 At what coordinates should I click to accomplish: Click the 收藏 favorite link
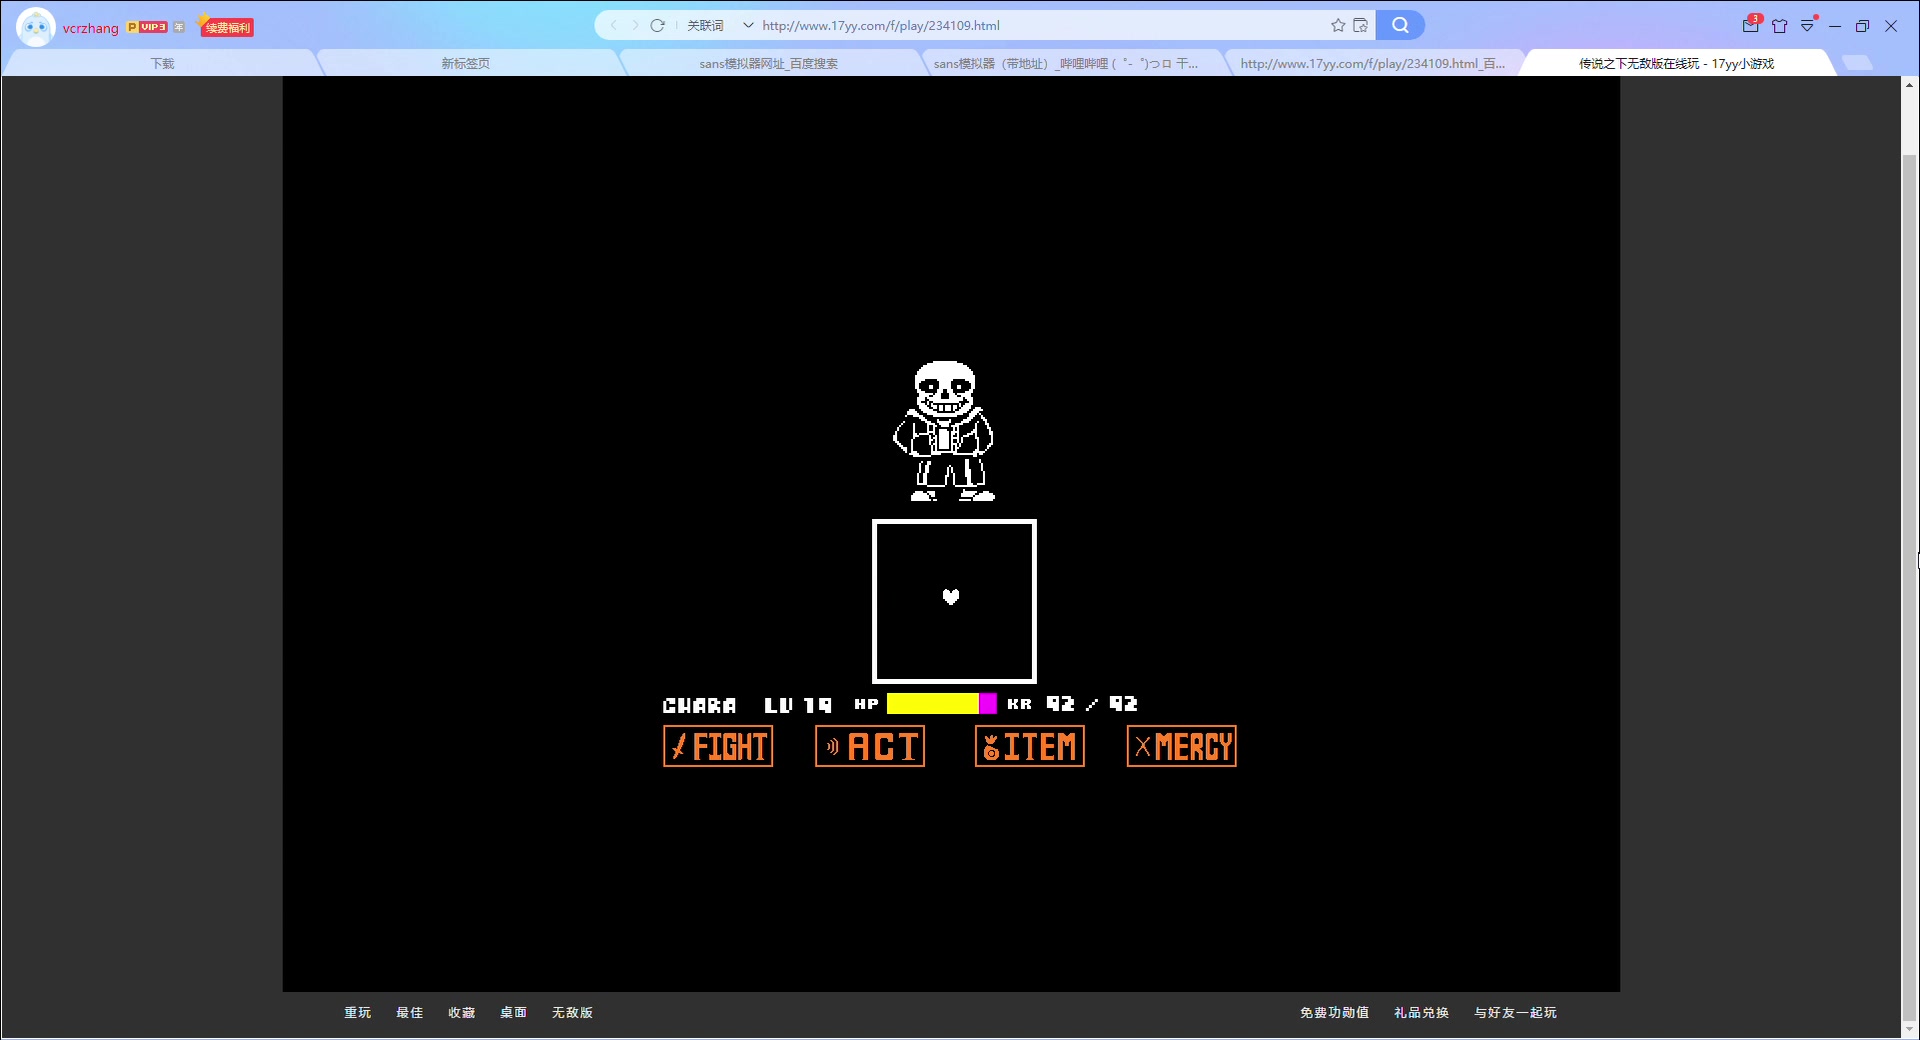(x=461, y=1012)
